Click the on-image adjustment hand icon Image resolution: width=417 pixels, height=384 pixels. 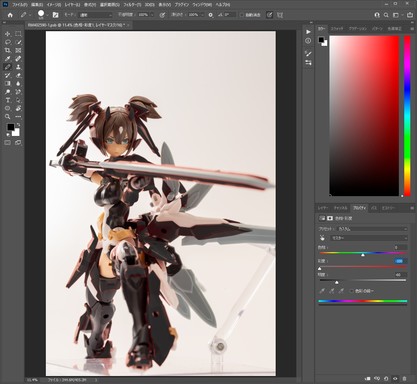pos(322,238)
